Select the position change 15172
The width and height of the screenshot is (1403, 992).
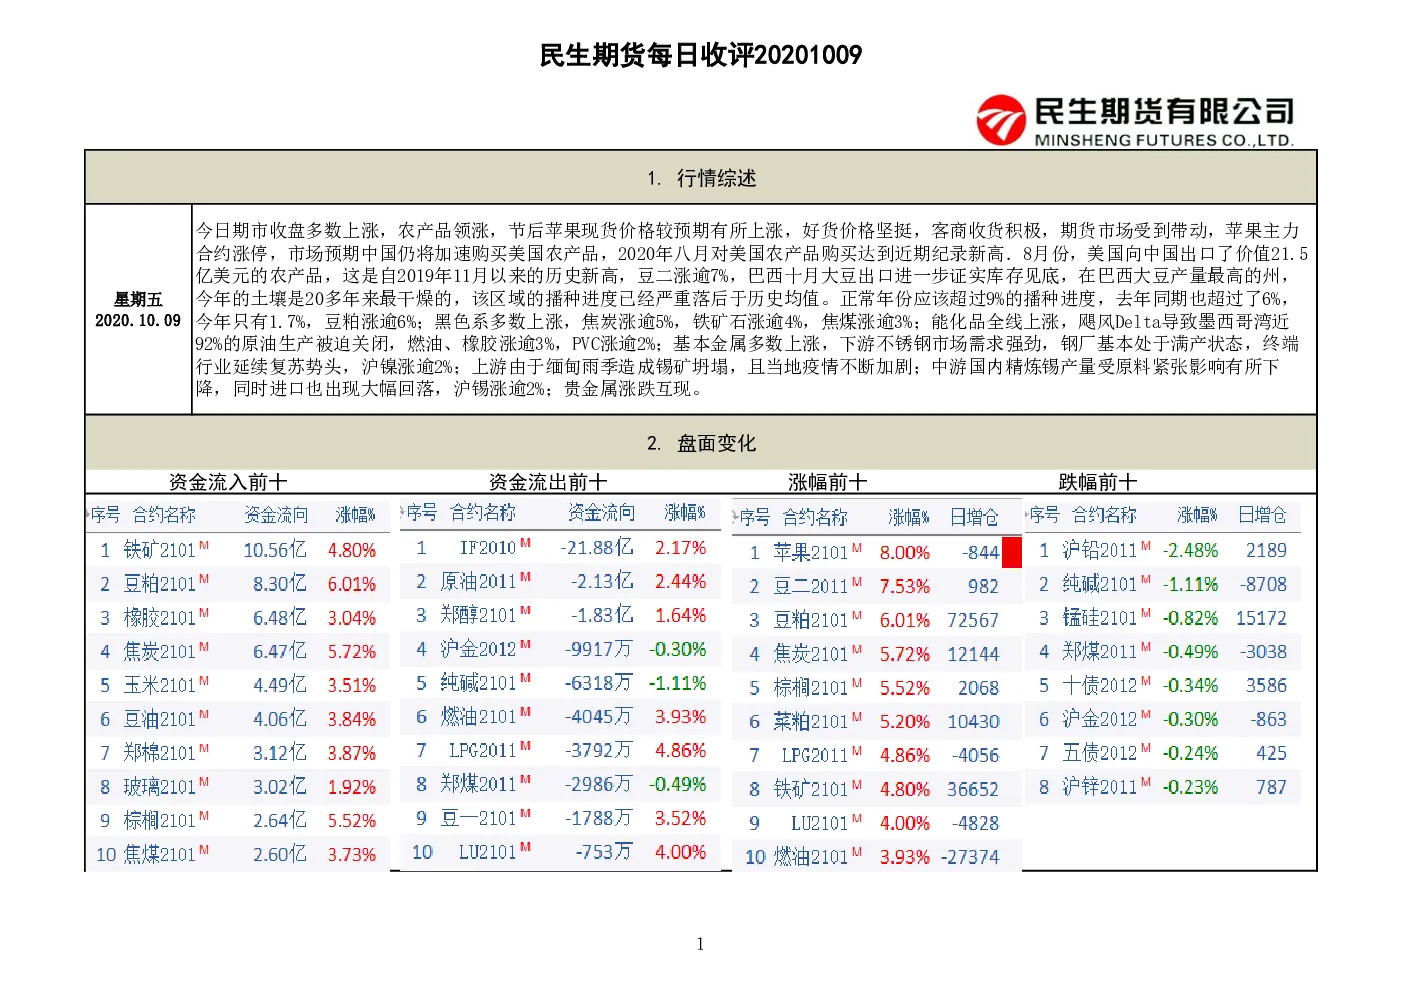click(x=1262, y=618)
